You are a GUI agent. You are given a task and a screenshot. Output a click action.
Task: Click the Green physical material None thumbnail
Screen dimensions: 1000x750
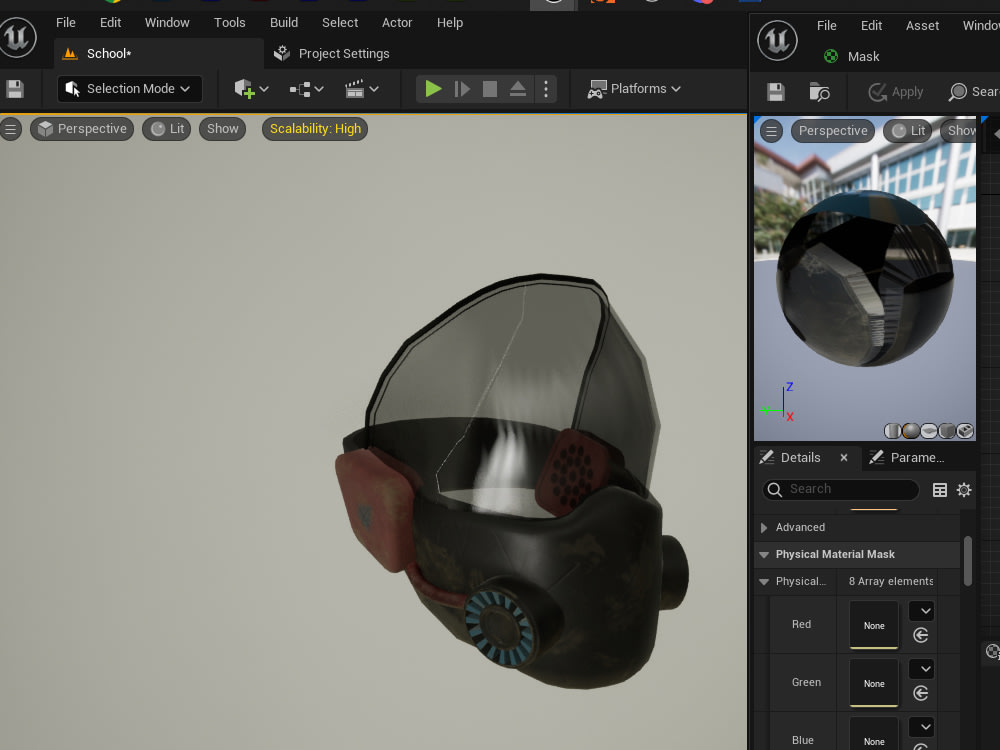point(874,682)
